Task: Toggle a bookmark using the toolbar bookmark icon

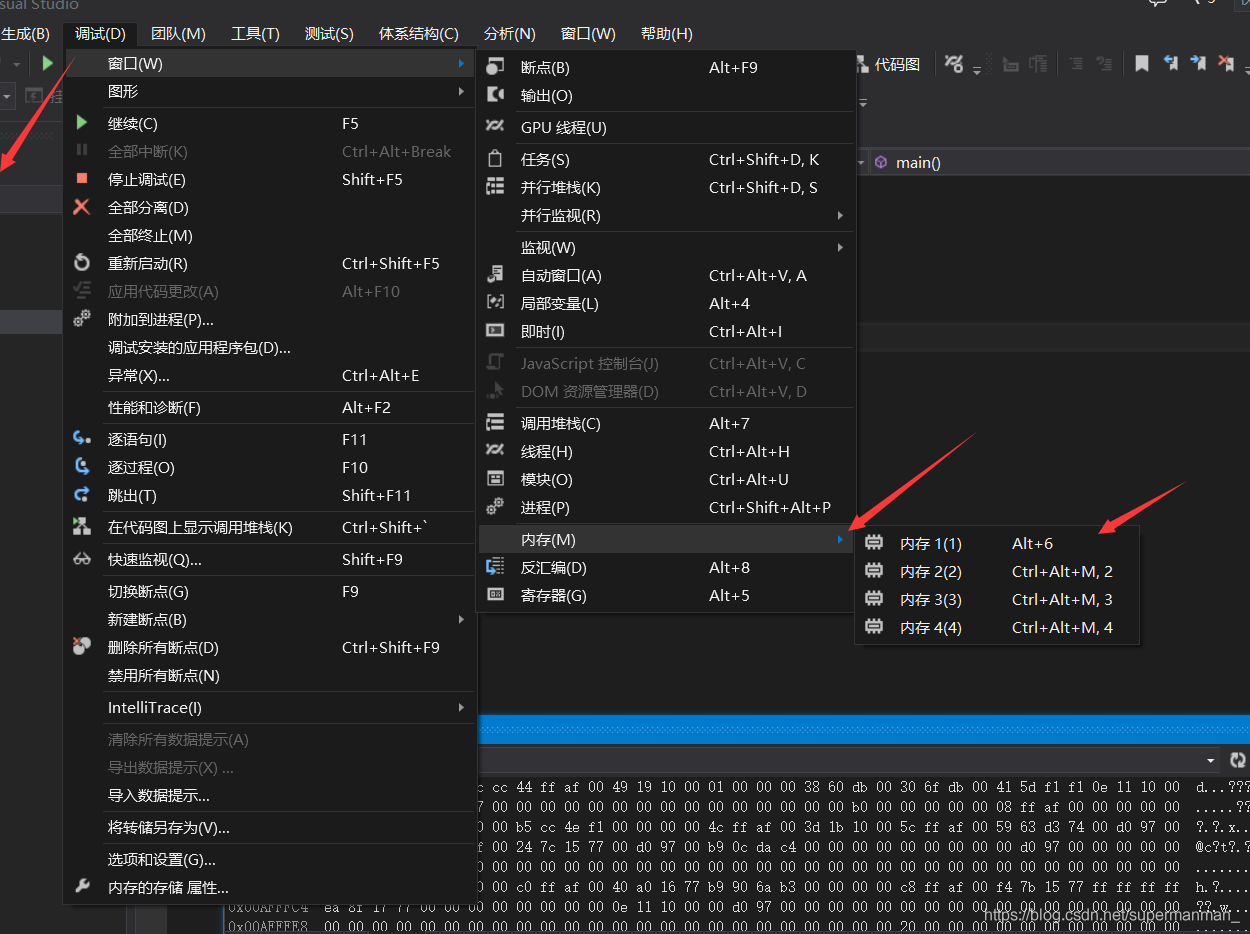Action: [x=1141, y=64]
